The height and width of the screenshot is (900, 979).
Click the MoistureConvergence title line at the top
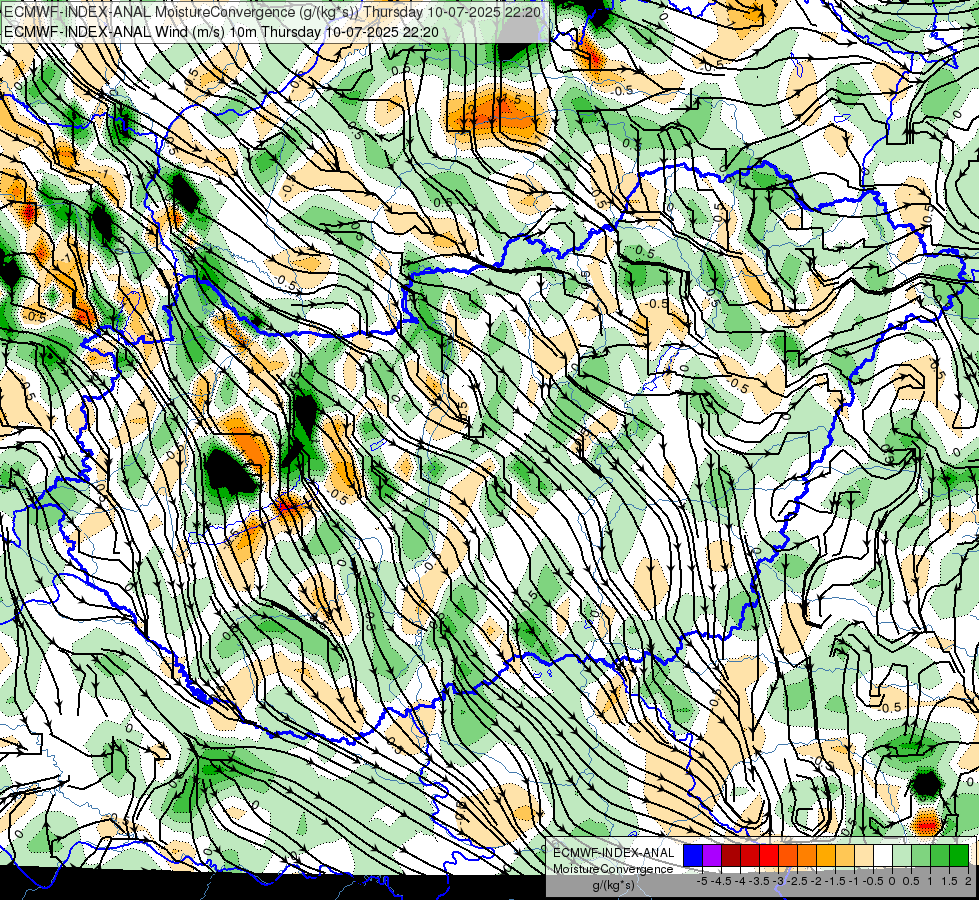coord(272,12)
